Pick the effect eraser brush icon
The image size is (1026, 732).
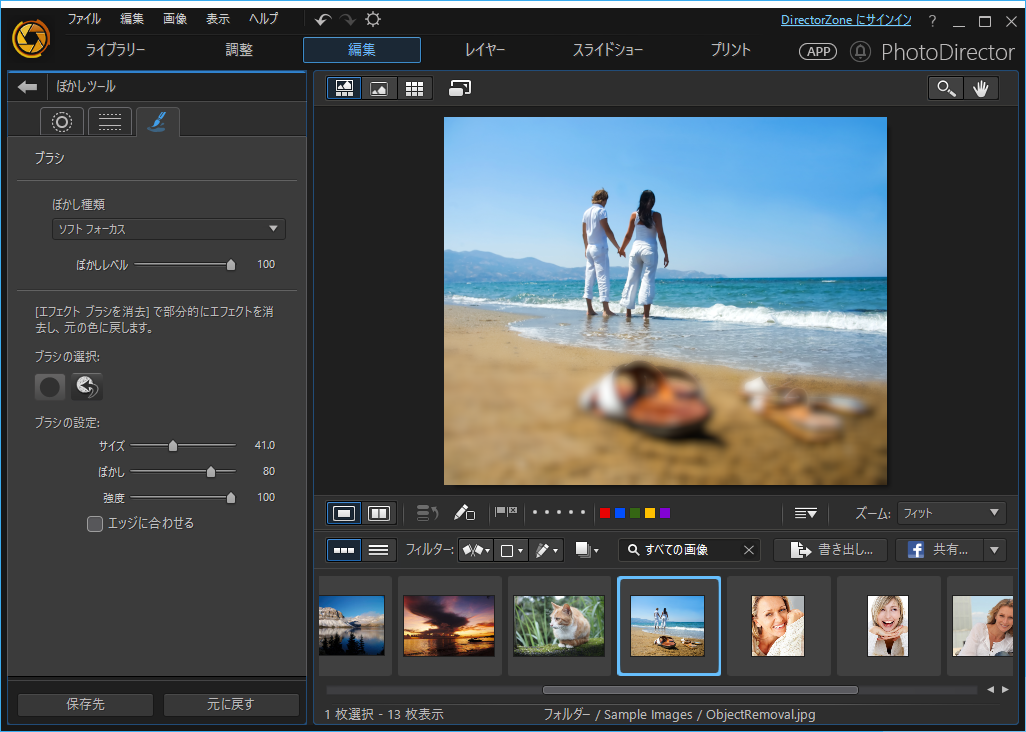tap(86, 387)
